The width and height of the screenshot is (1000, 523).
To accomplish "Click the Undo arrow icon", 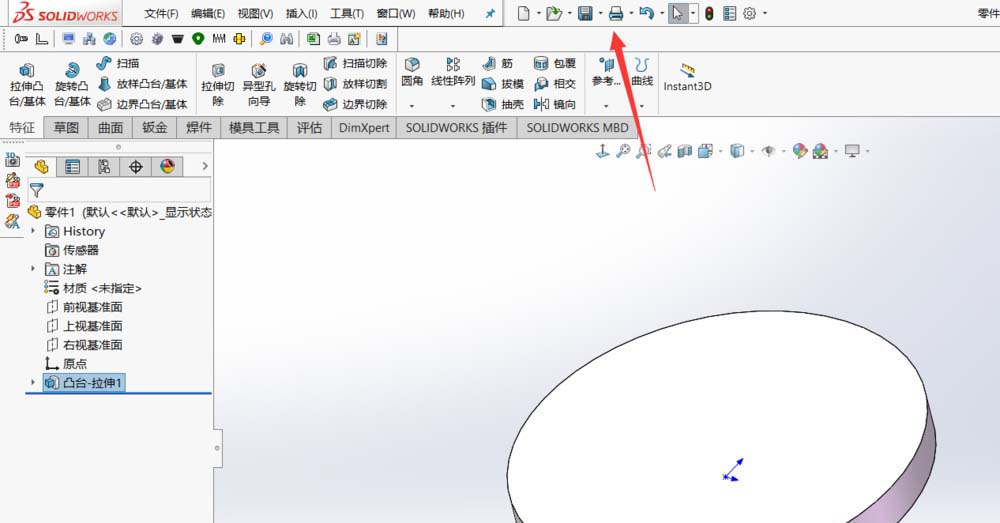I will coord(646,13).
